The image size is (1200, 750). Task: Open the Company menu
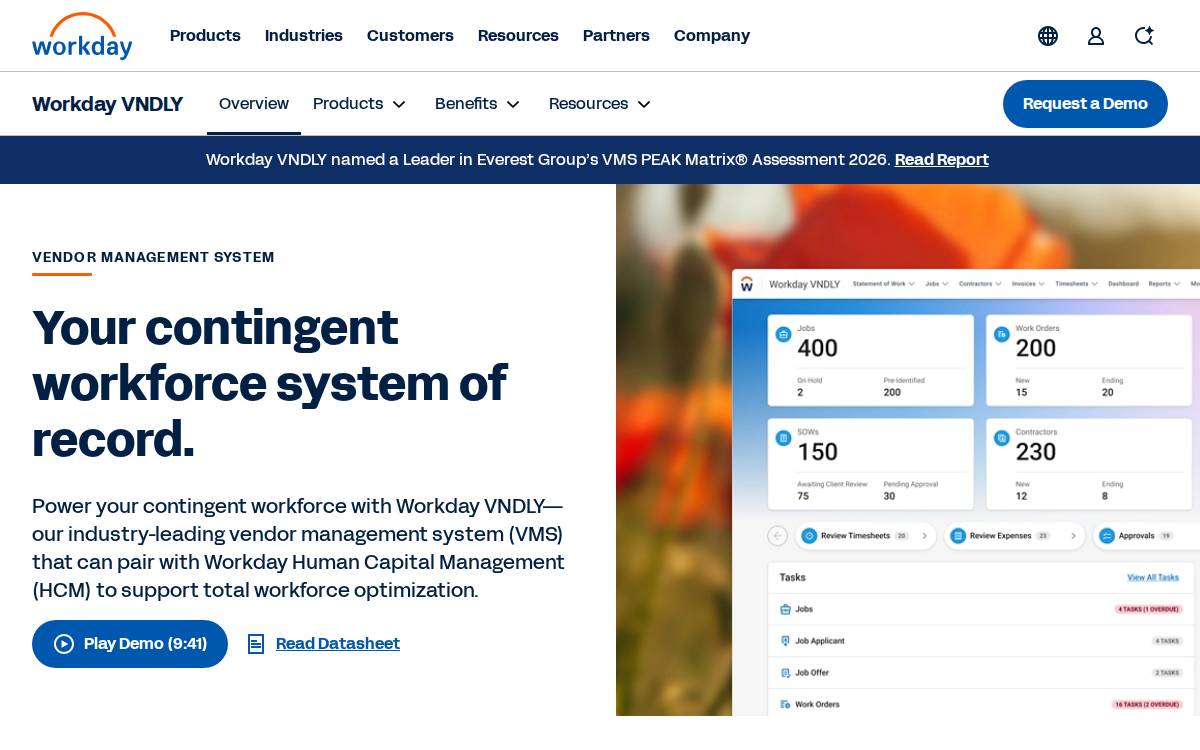click(x=712, y=36)
